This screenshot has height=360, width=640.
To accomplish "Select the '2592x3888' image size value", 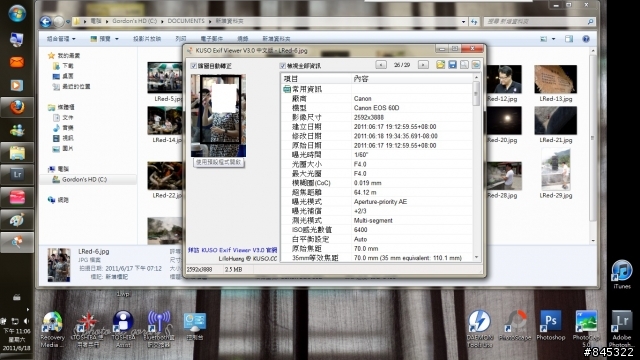I will click(x=368, y=117).
